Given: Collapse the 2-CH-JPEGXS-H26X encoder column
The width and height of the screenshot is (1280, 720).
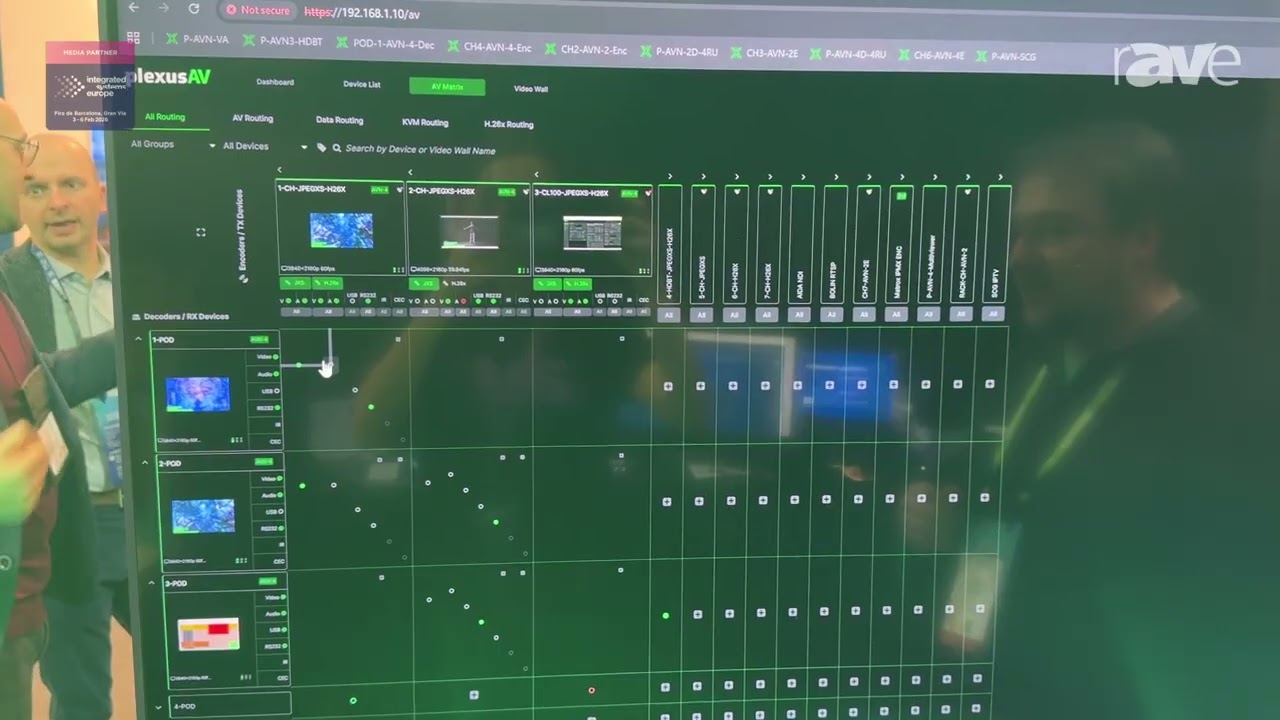Looking at the screenshot, I should pos(410,173).
